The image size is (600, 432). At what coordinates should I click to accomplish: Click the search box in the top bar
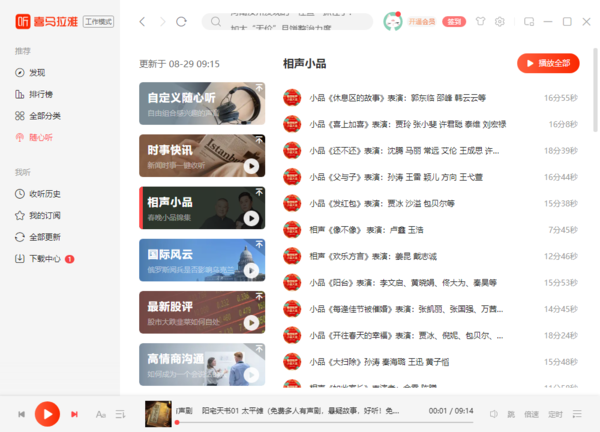[x=287, y=22]
